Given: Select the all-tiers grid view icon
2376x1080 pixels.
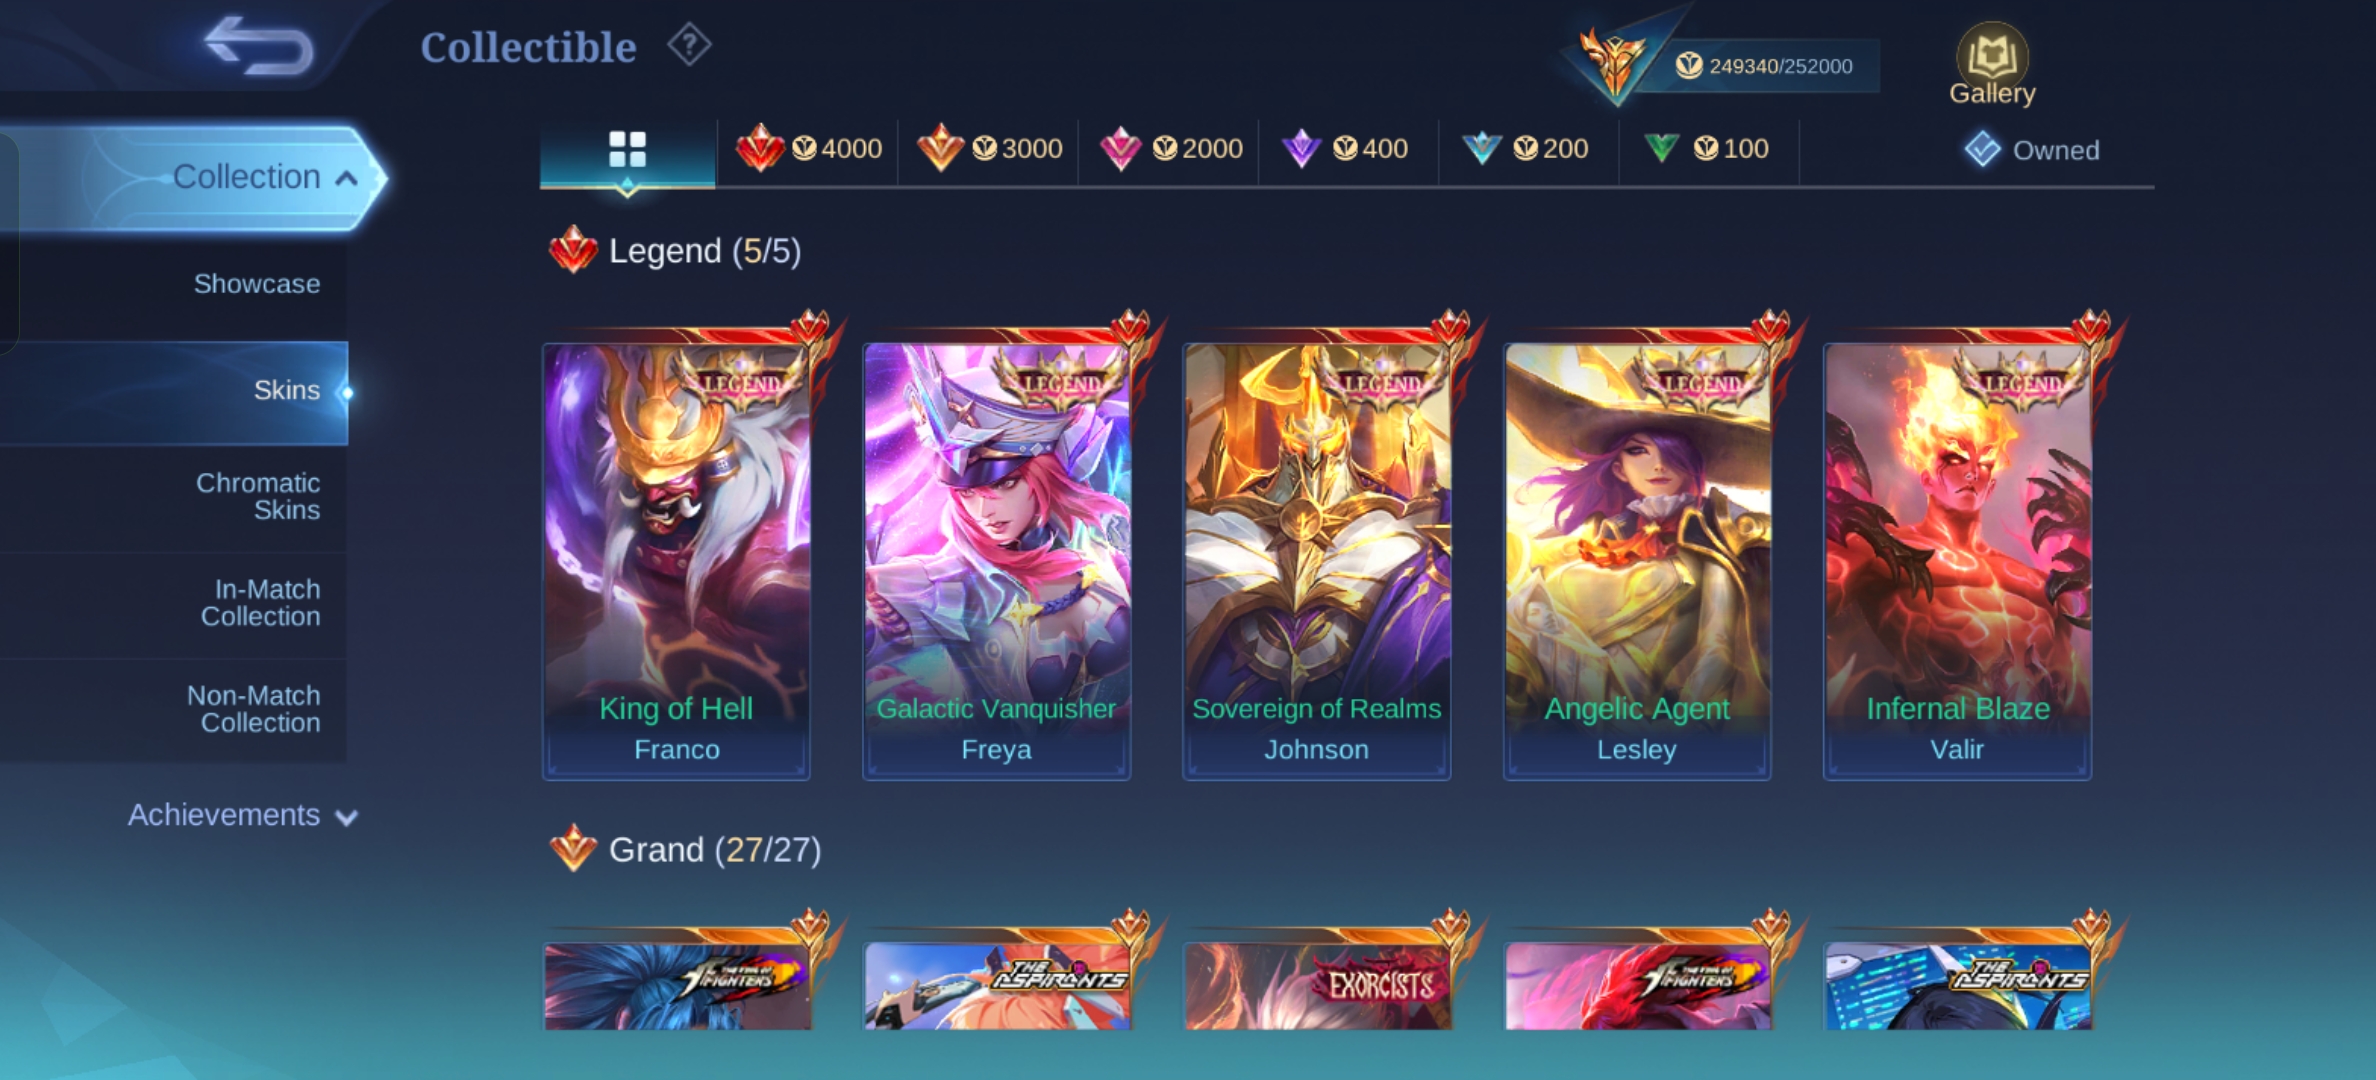Looking at the screenshot, I should pyautogui.click(x=627, y=150).
